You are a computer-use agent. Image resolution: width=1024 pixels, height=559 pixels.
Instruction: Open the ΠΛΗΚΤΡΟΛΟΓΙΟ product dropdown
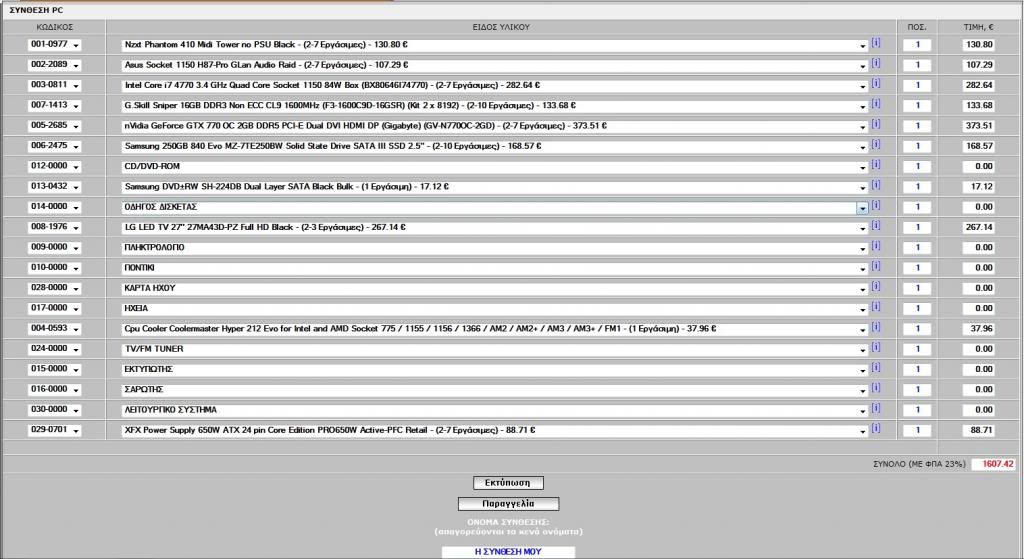tap(862, 249)
